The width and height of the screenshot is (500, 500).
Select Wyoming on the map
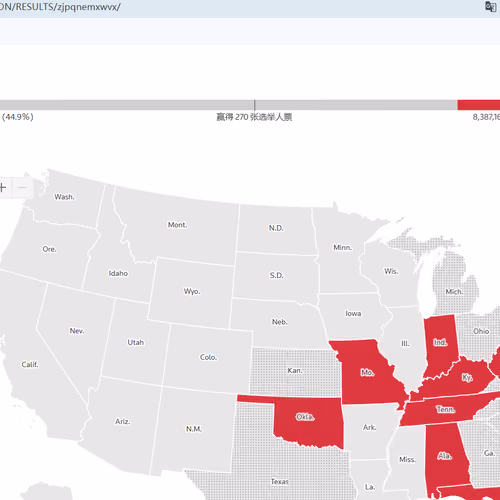[x=192, y=291]
